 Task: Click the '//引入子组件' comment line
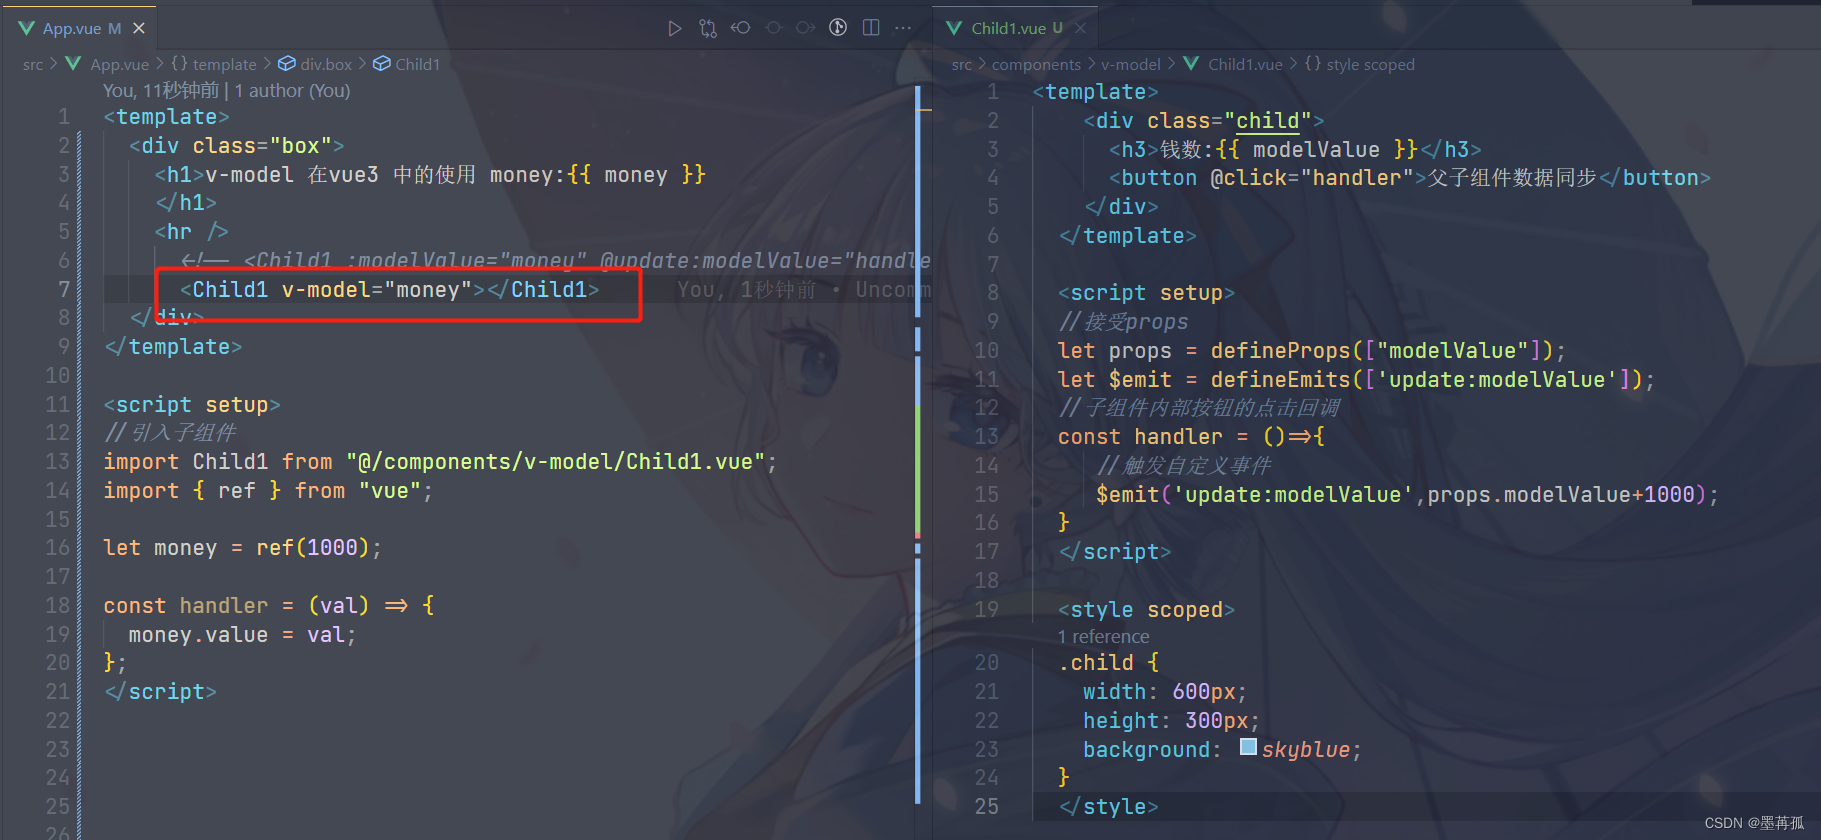pos(170,433)
